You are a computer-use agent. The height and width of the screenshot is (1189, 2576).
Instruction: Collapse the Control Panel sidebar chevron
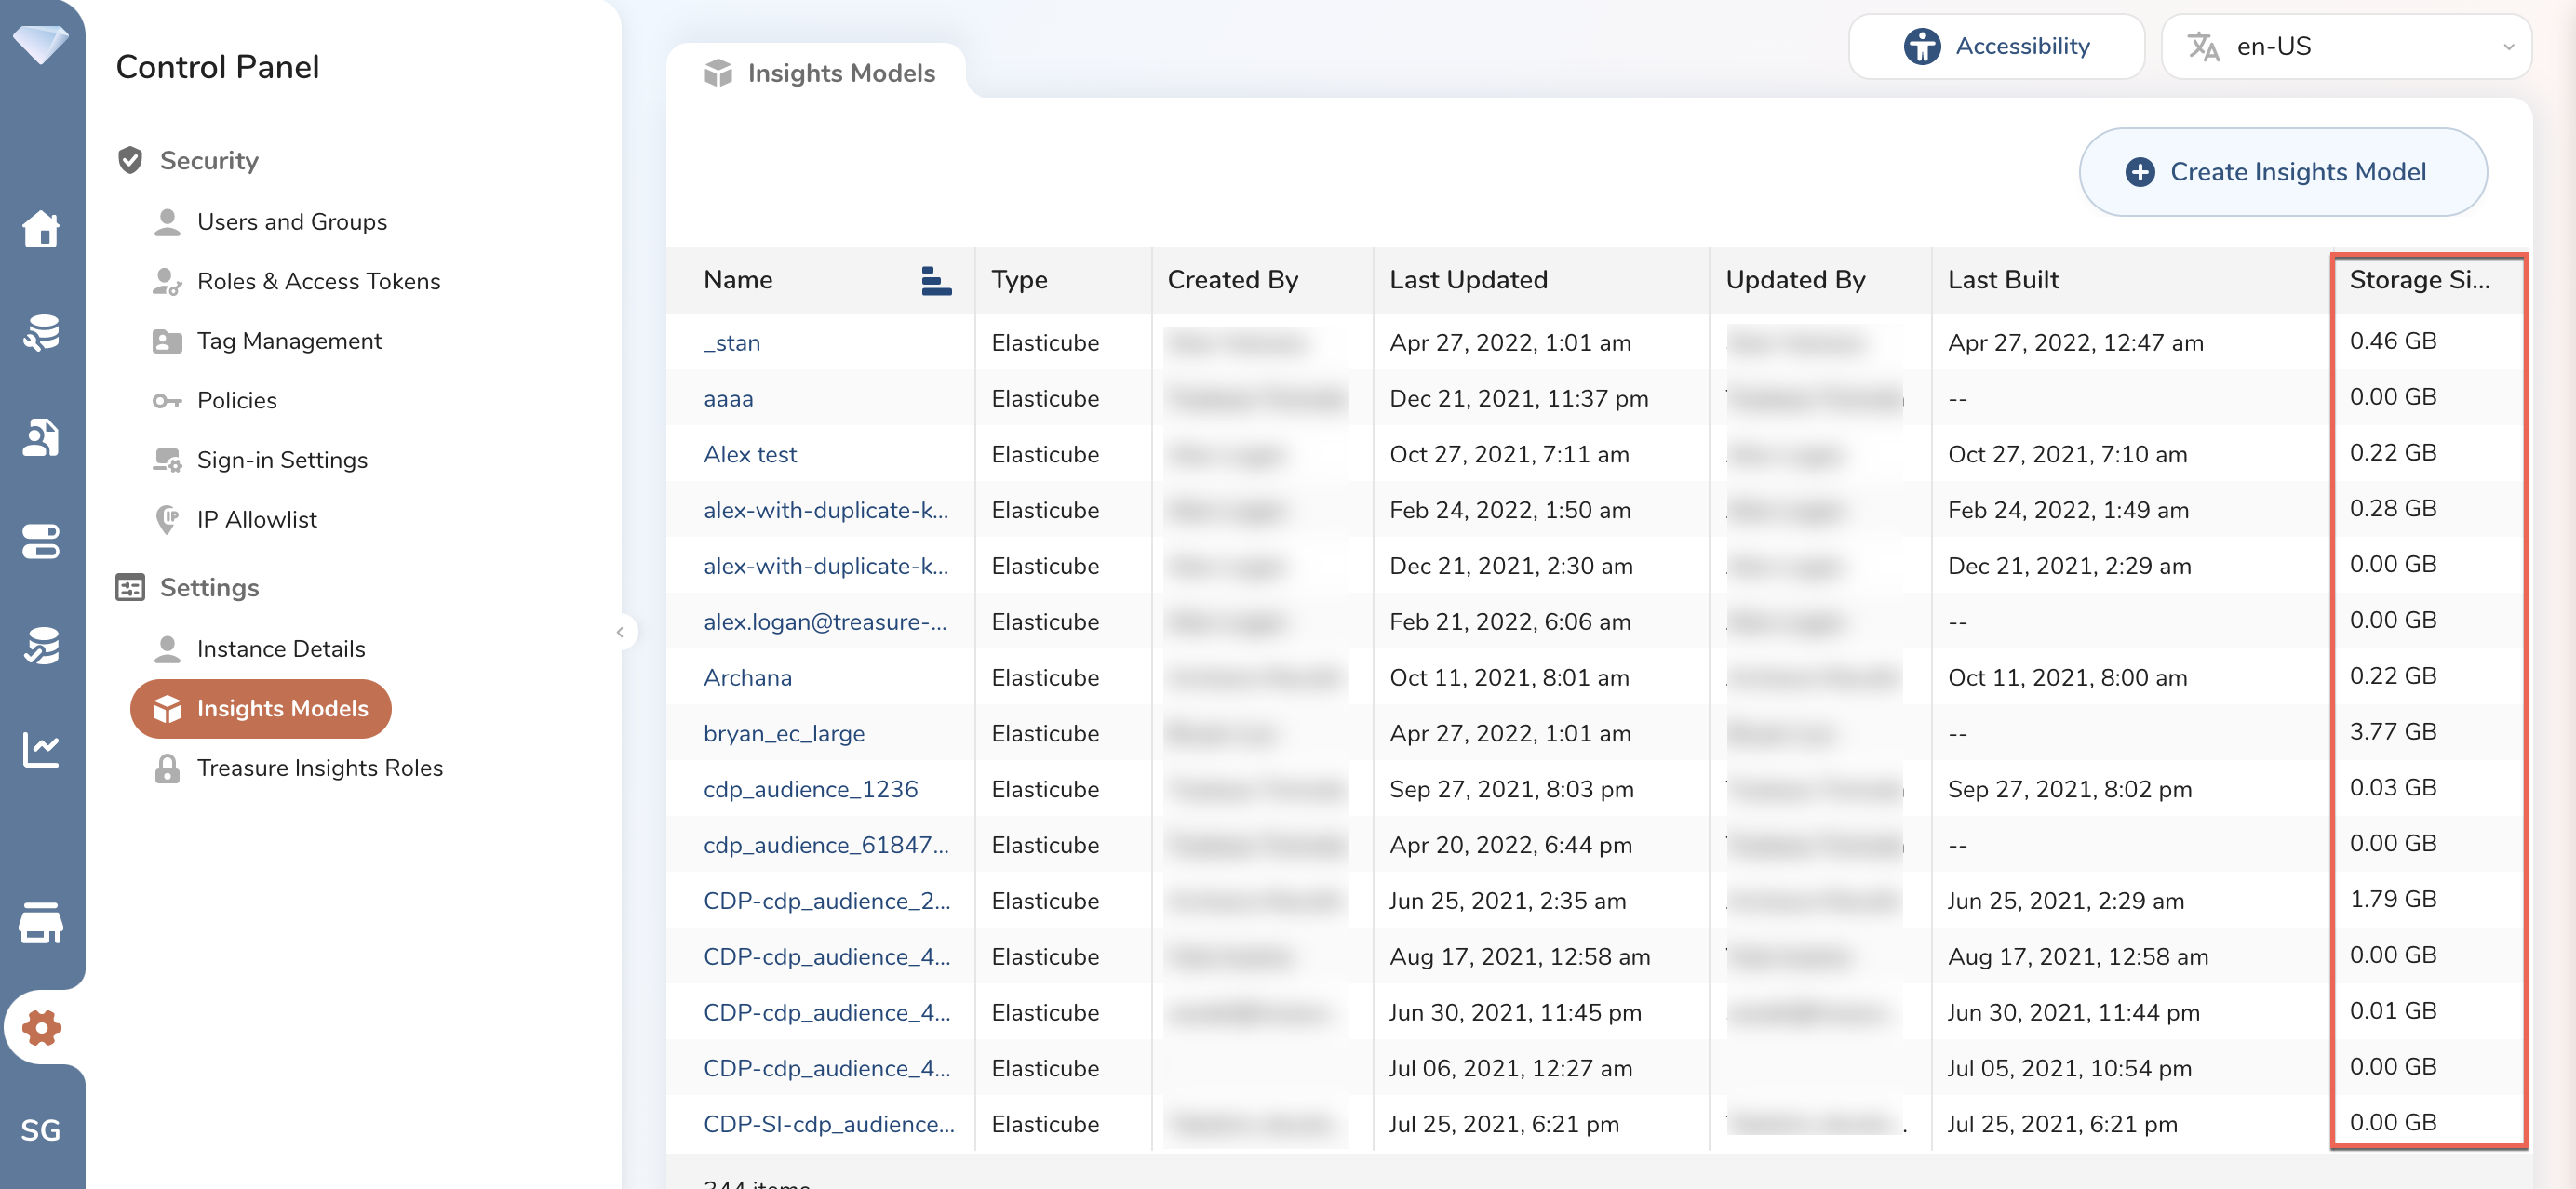click(620, 632)
